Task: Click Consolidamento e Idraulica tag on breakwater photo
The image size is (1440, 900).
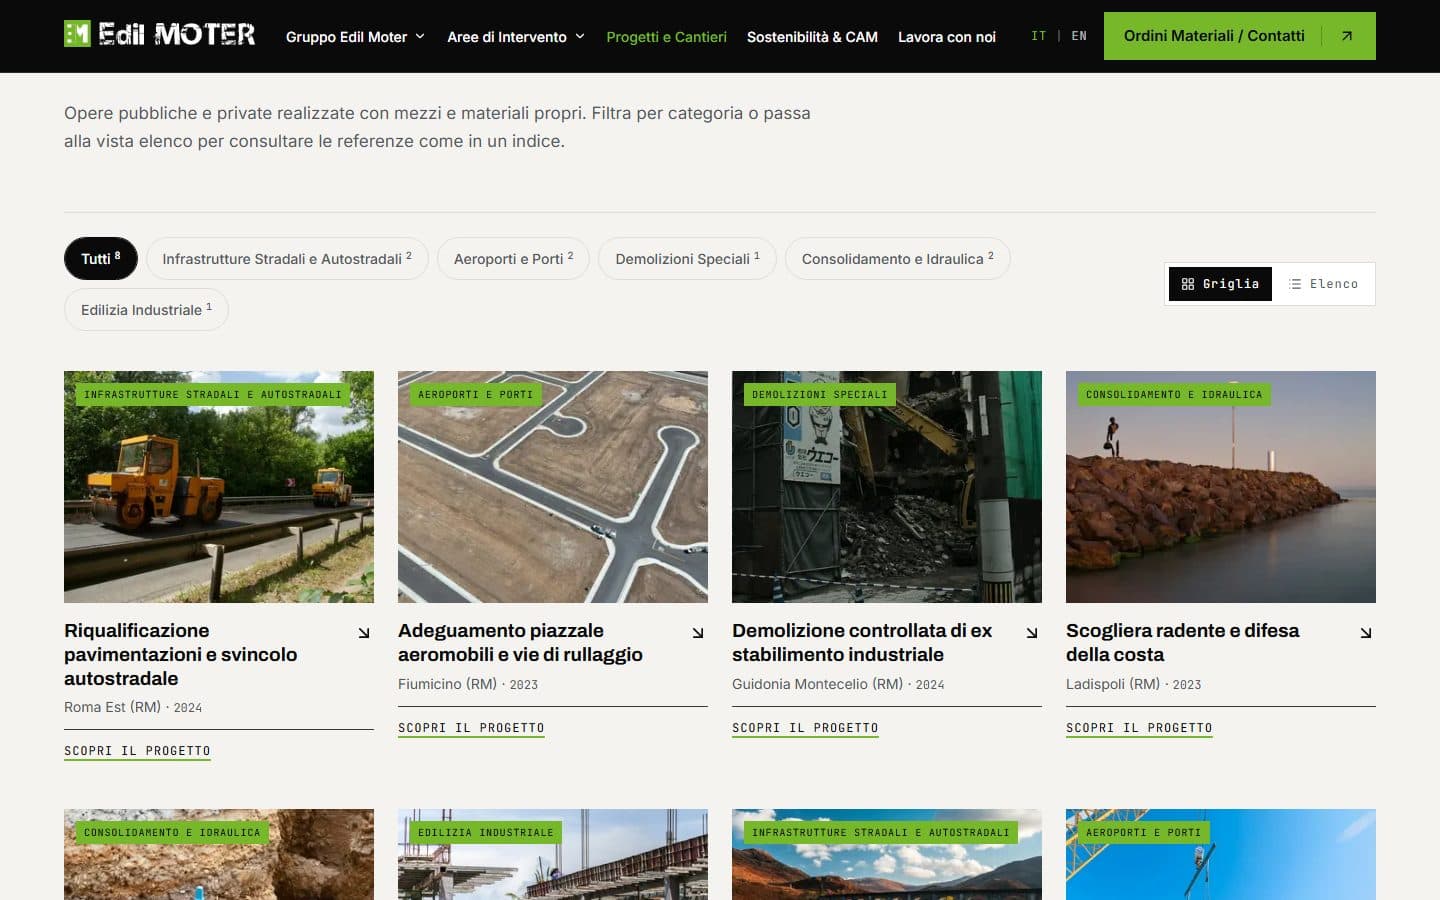Action: pyautogui.click(x=1174, y=395)
